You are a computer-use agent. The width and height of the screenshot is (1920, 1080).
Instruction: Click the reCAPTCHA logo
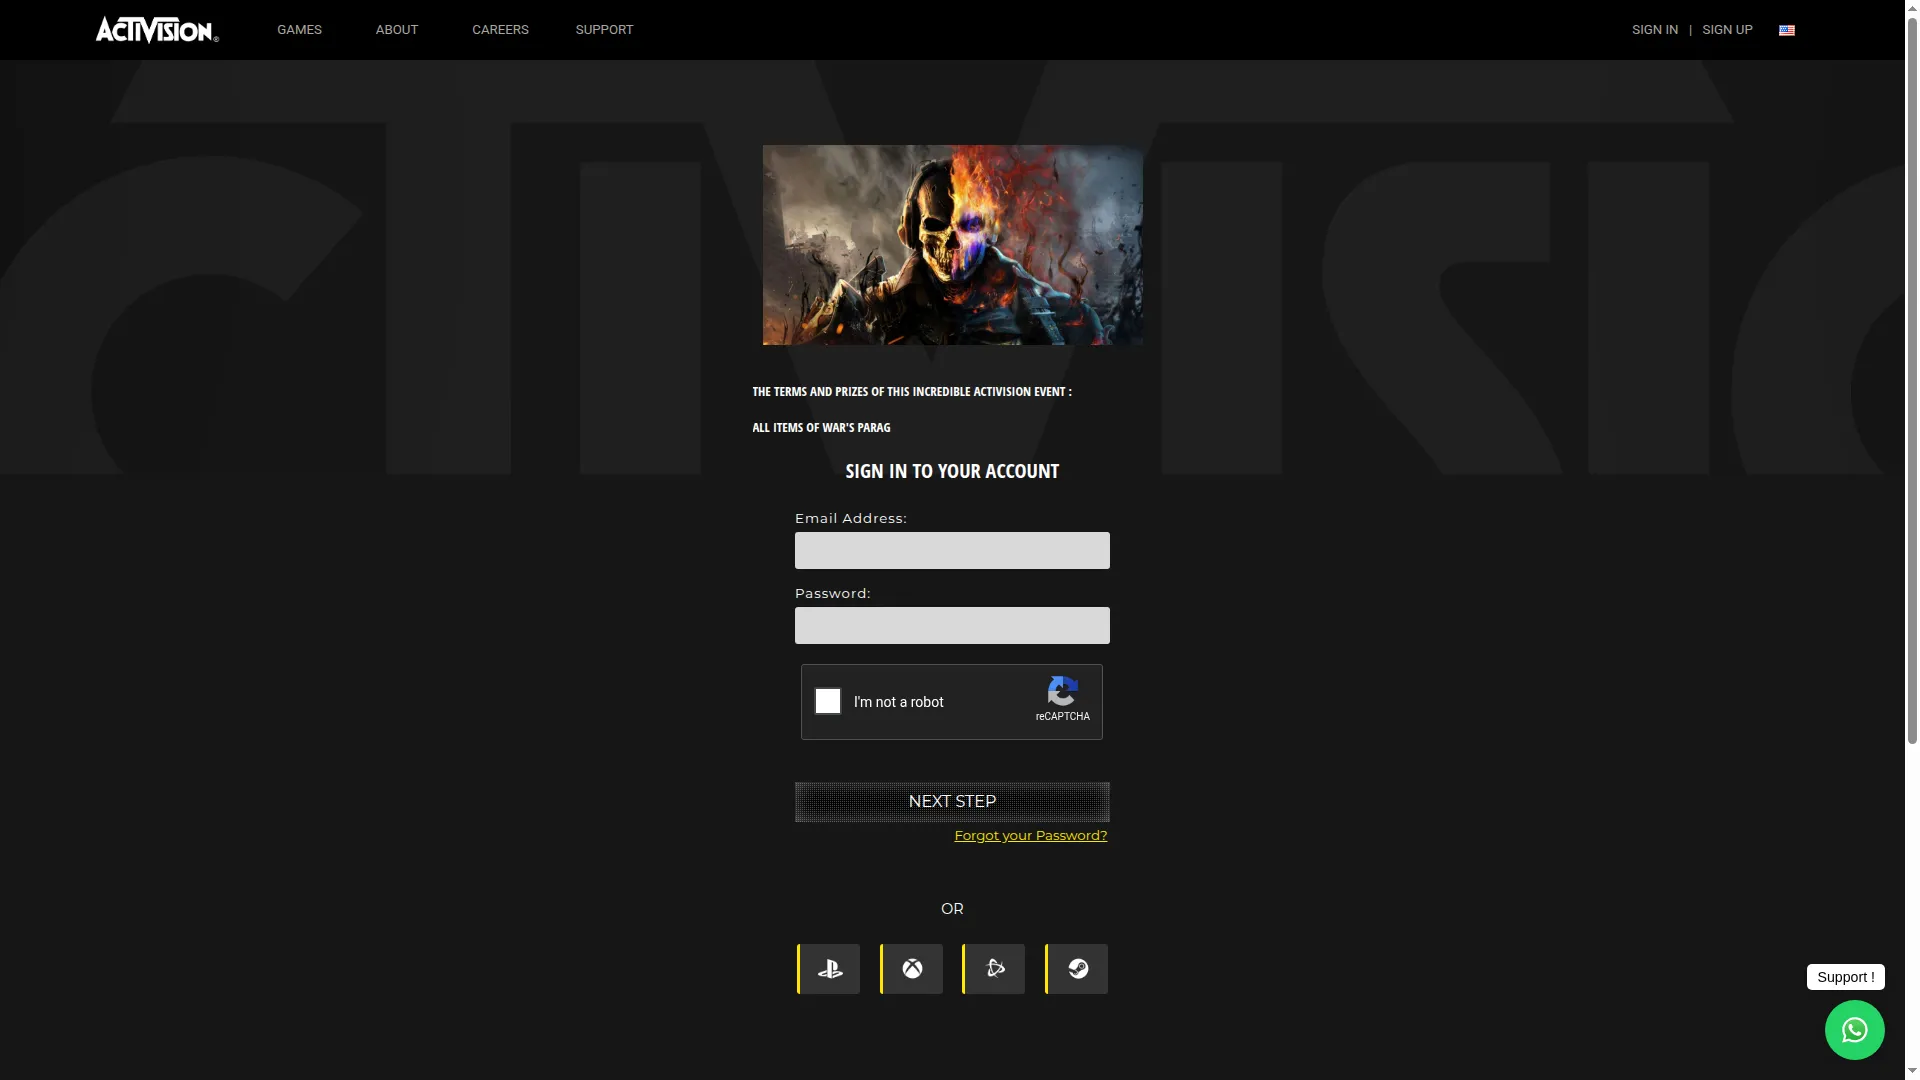1062,691
